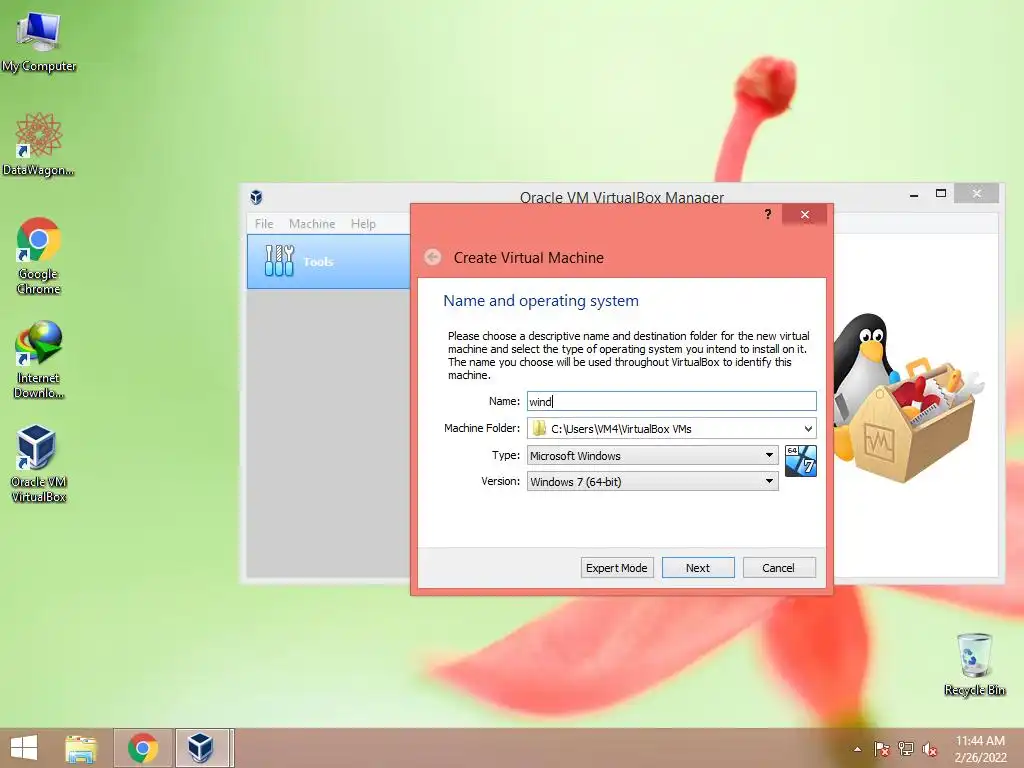Click into the Name text field
The width and height of the screenshot is (1024, 768).
click(671, 401)
